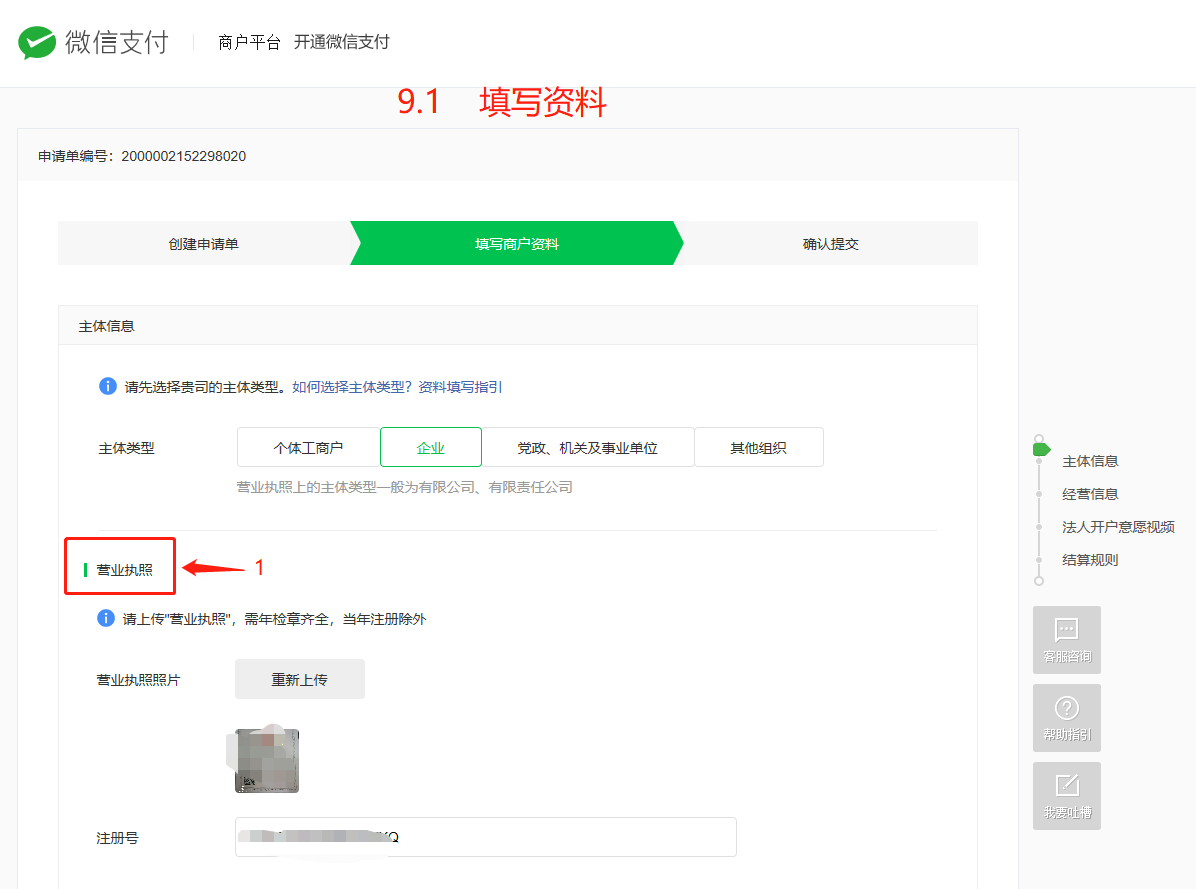Jump to 经营信息 in side navigation

coord(1089,494)
